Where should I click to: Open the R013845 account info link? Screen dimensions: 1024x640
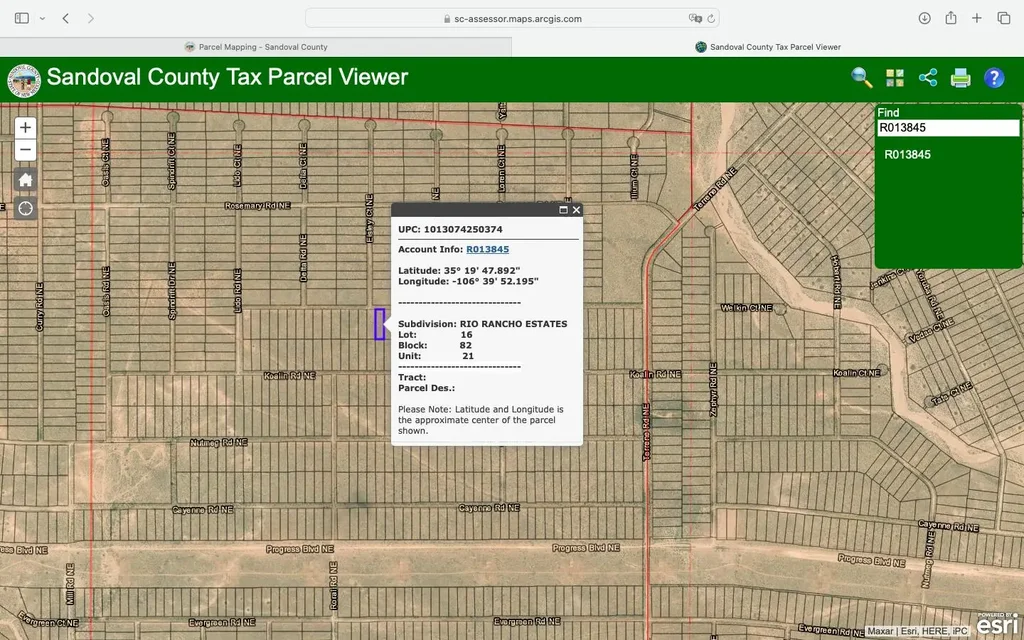point(487,249)
